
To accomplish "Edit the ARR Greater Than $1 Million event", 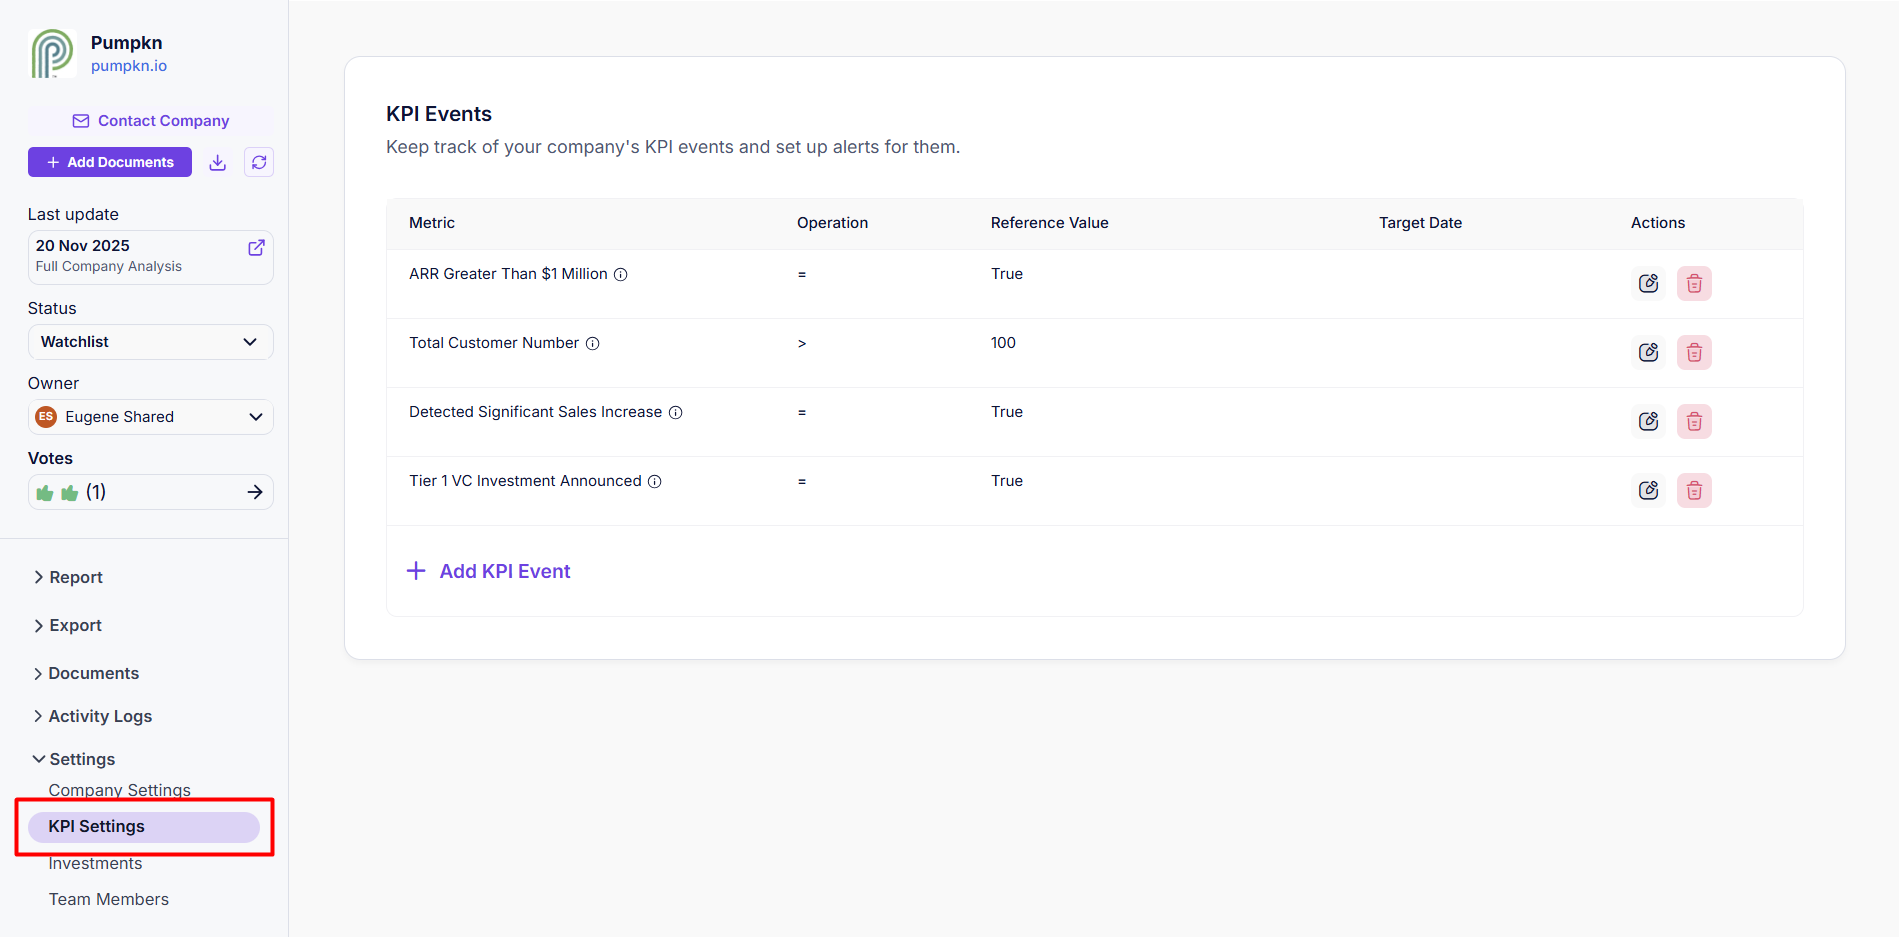I will coord(1648,283).
